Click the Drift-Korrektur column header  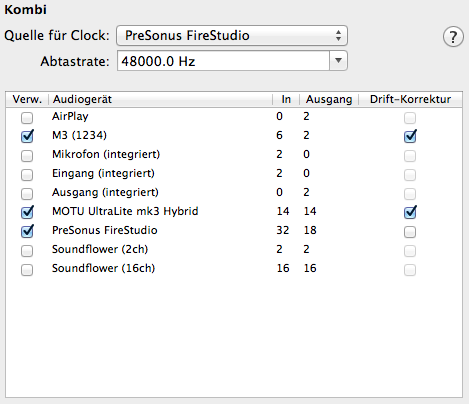(x=410, y=99)
